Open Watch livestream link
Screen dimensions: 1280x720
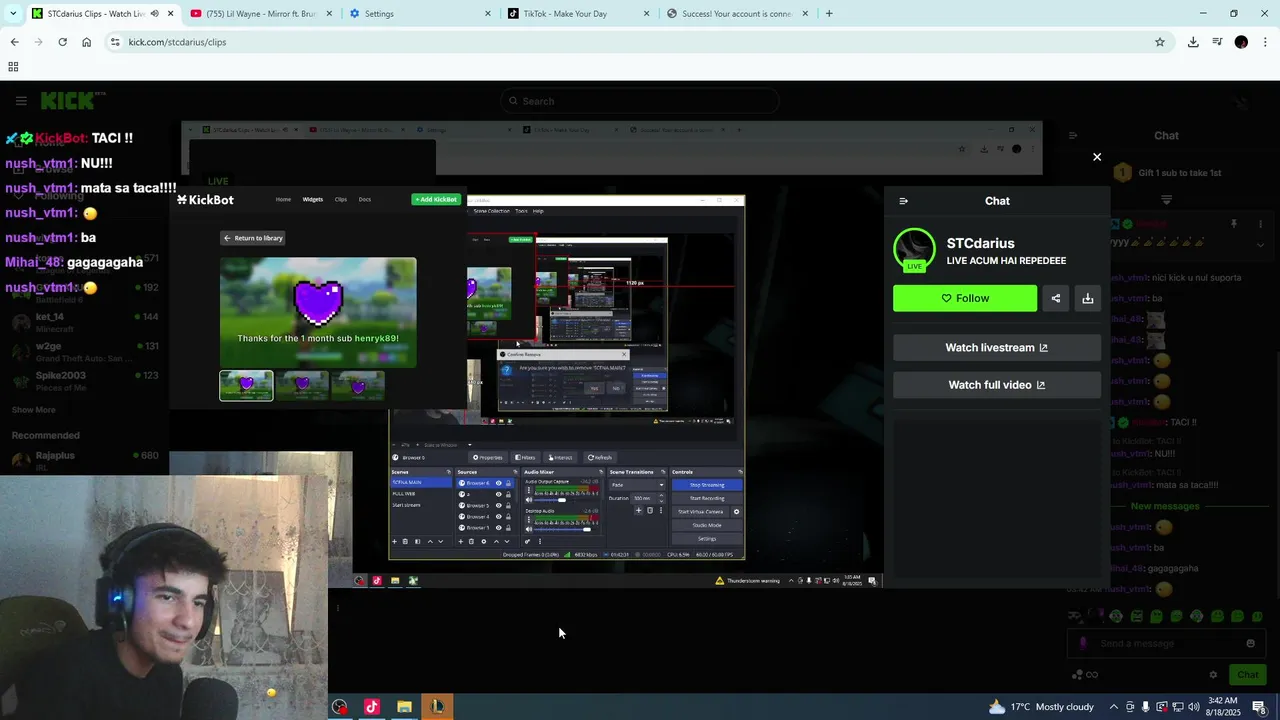(x=997, y=348)
